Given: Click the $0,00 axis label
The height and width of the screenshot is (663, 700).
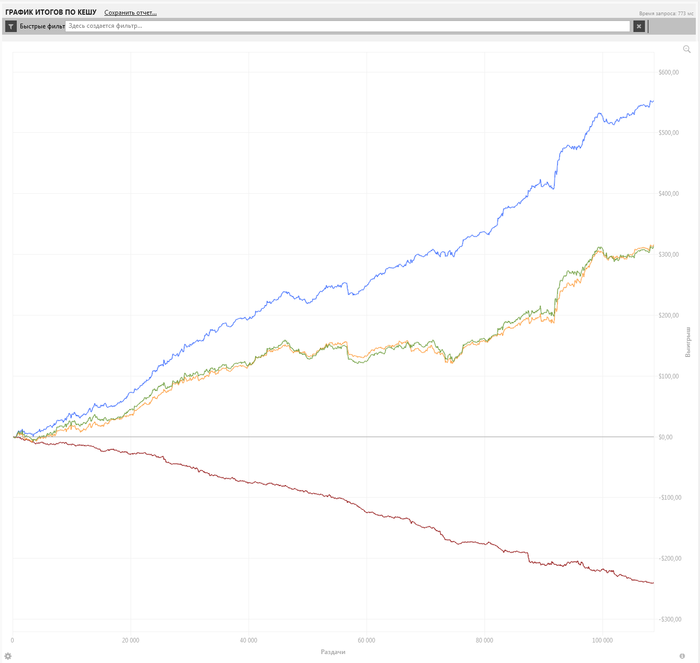Looking at the screenshot, I should (x=665, y=437).
